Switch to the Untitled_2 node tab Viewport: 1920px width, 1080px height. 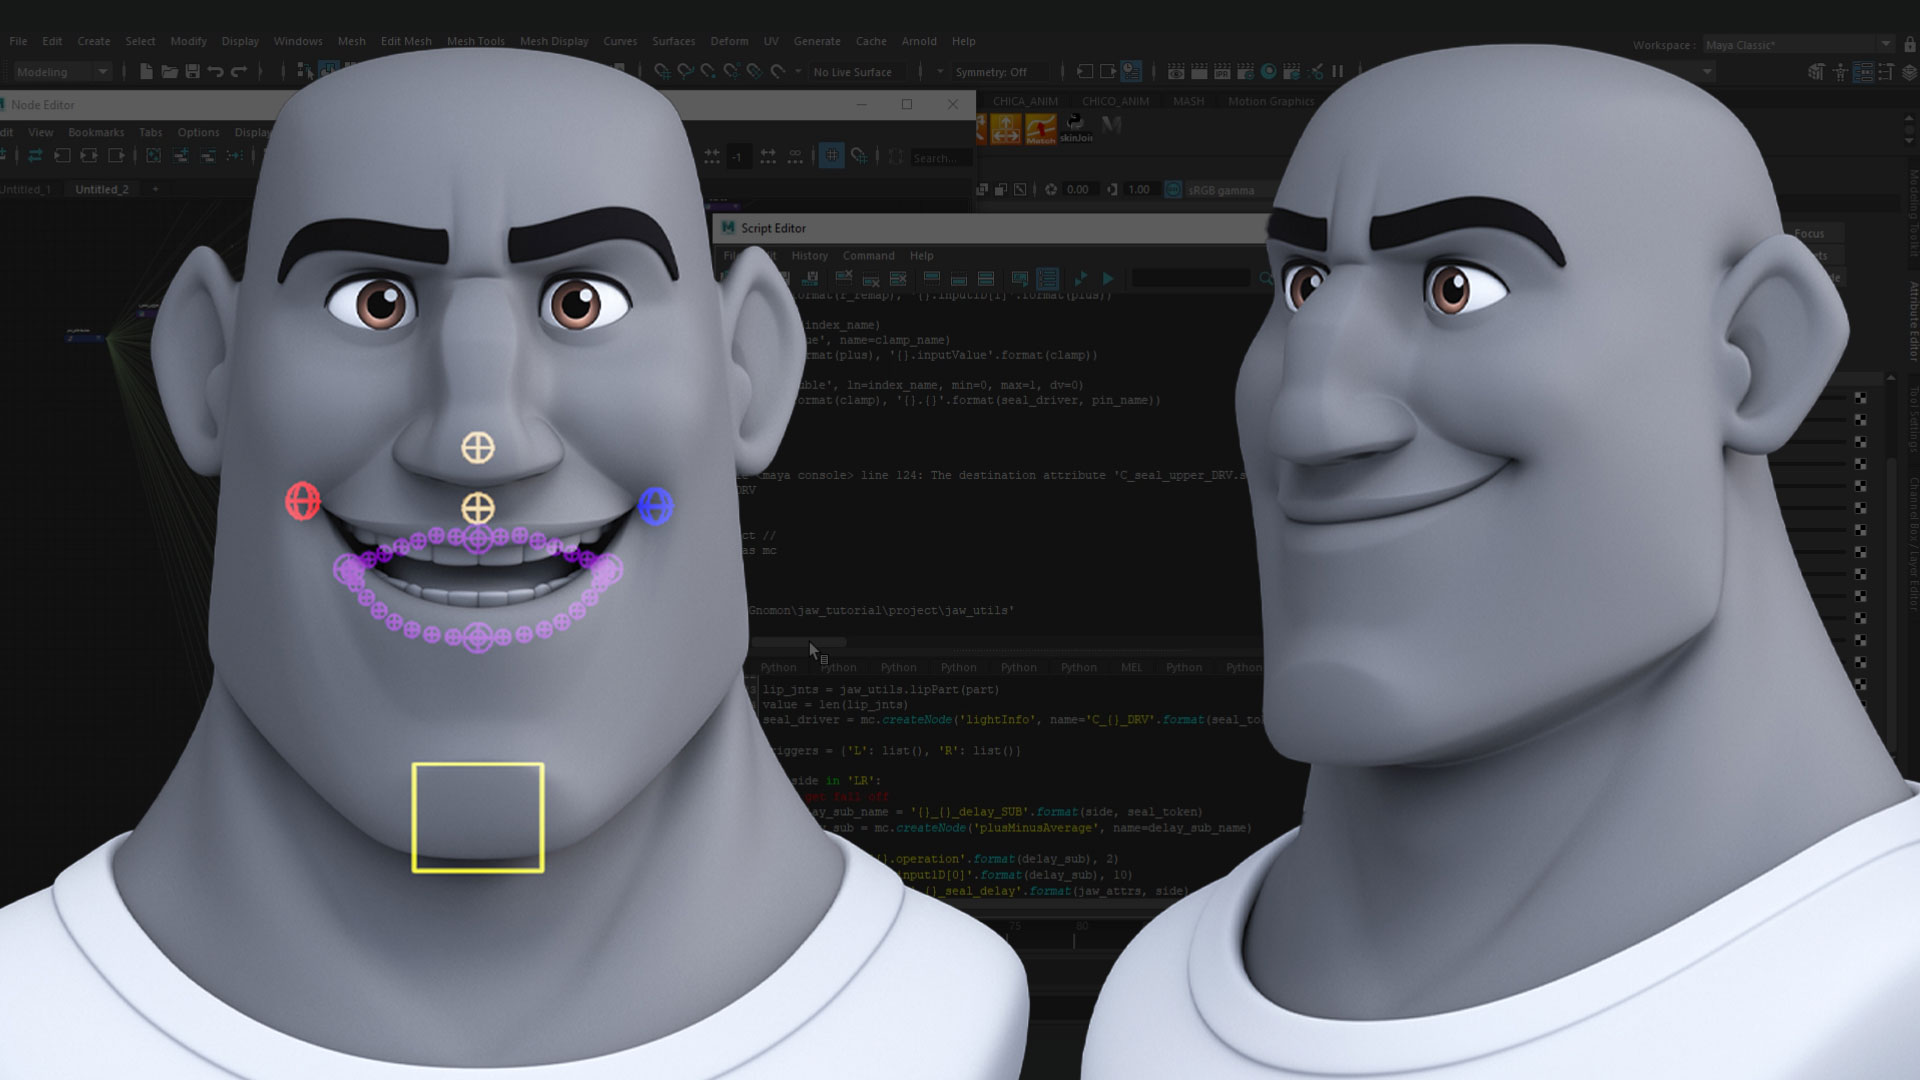(102, 189)
